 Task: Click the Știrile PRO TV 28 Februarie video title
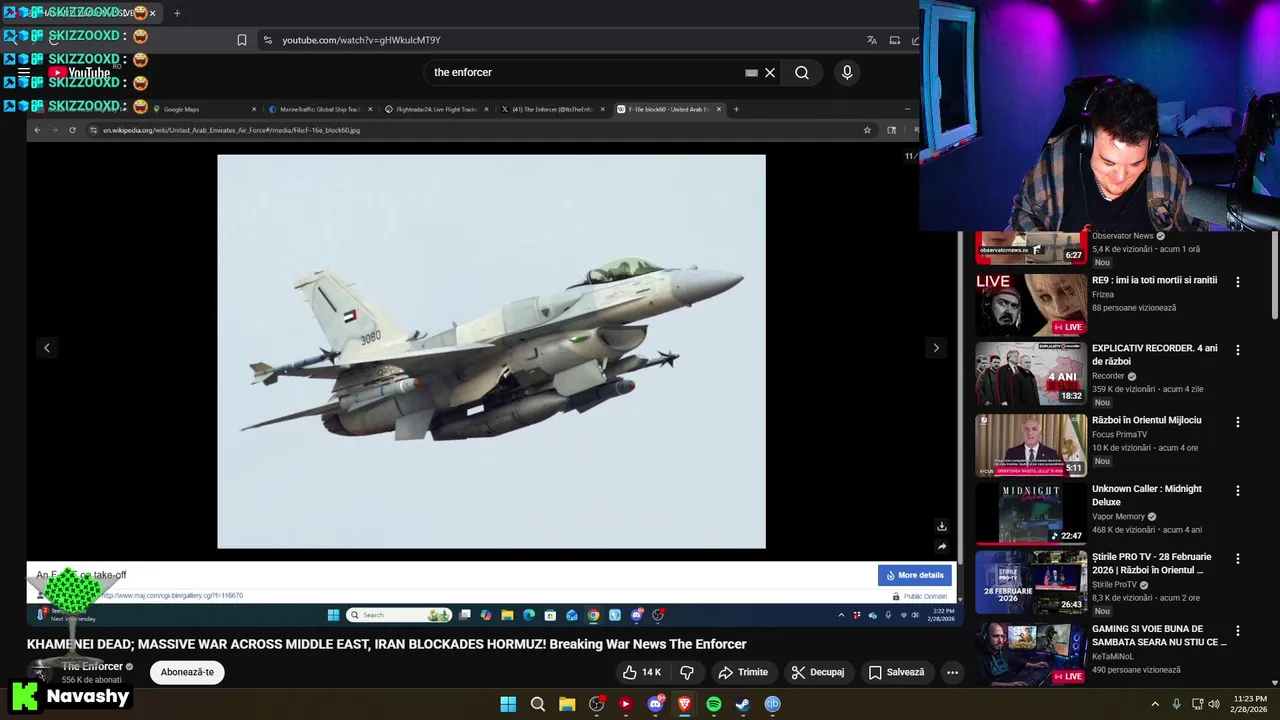1152,563
